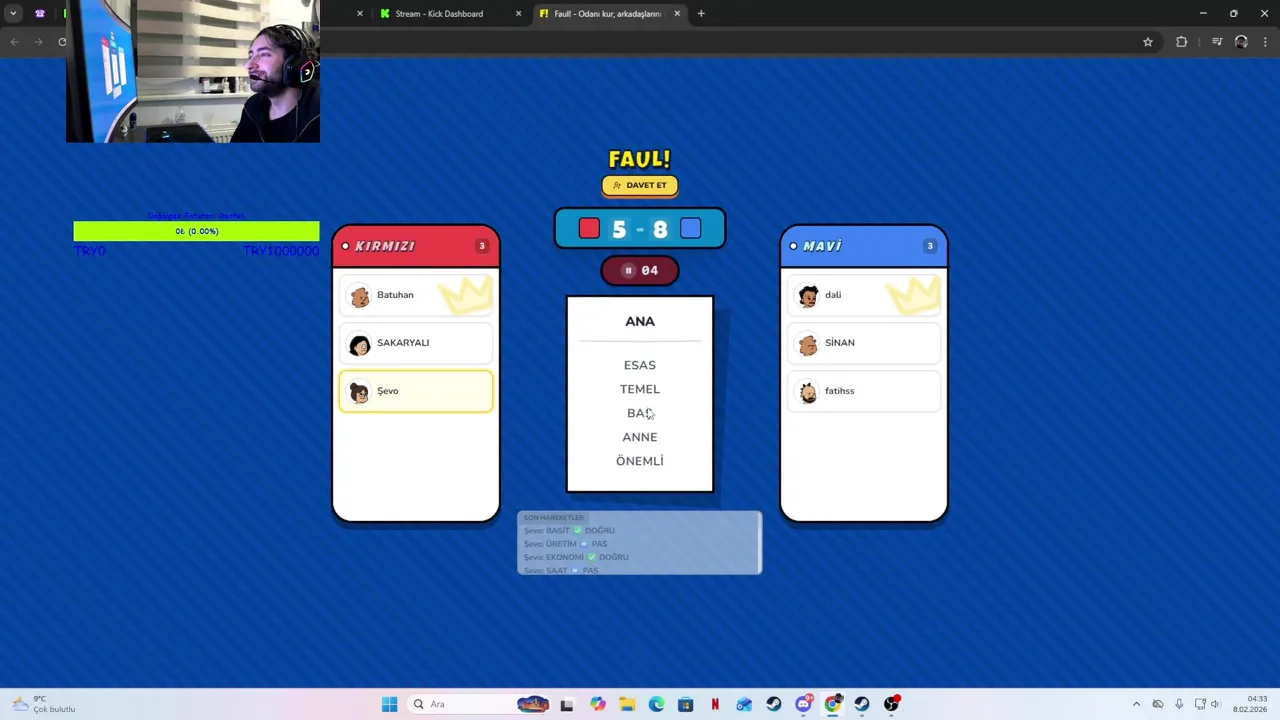Viewport: 1280px width, 720px height.
Task: Select the KIRMIZI team header
Action: coord(416,246)
